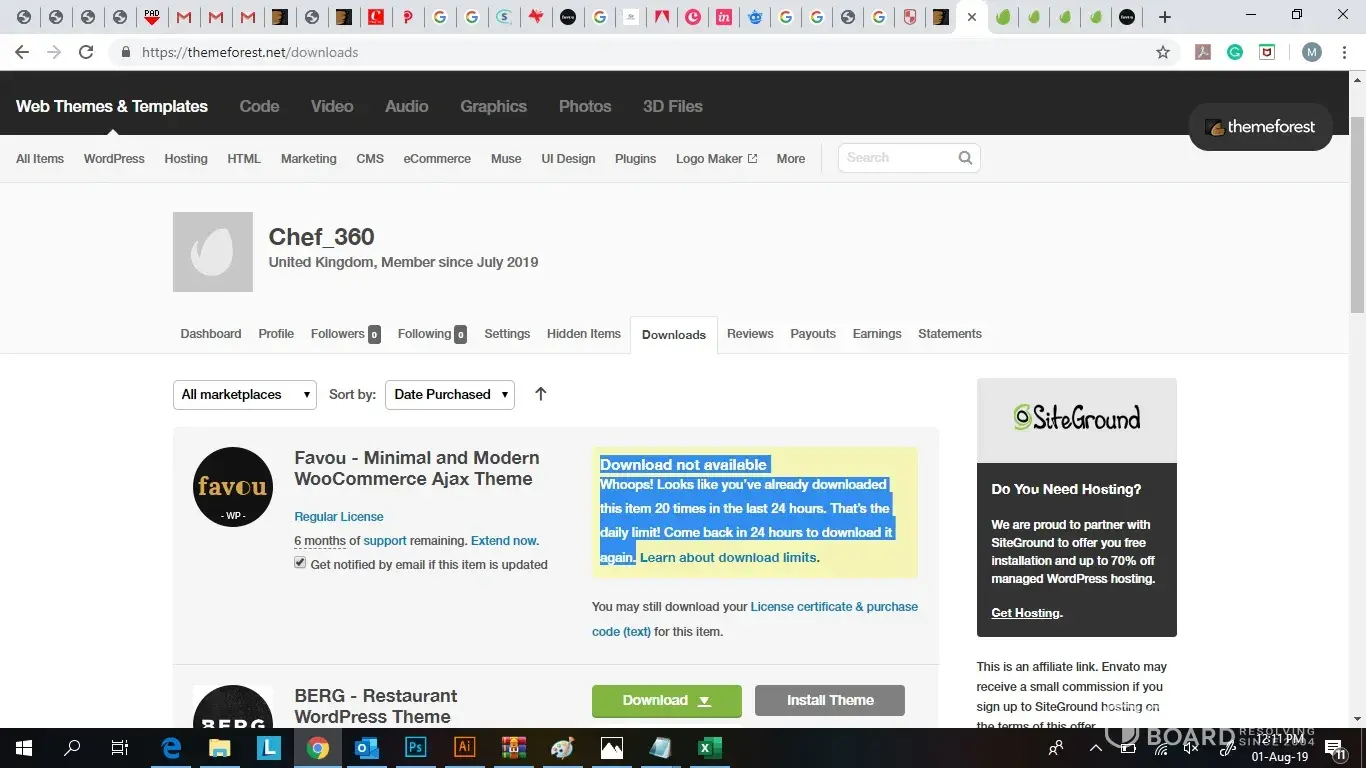1366x768 pixels.
Task: Open the Chrome profile avatar icon
Action: coord(1311,52)
